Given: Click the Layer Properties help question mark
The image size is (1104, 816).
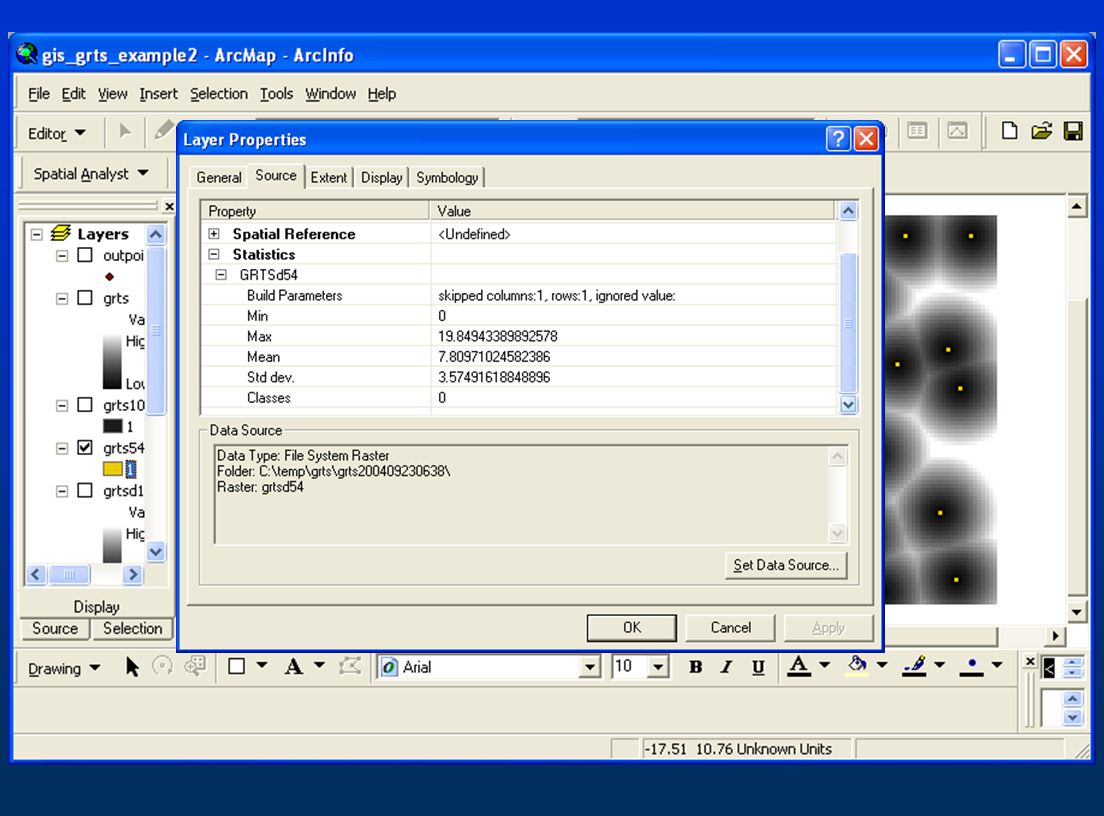Looking at the screenshot, I should 838,139.
